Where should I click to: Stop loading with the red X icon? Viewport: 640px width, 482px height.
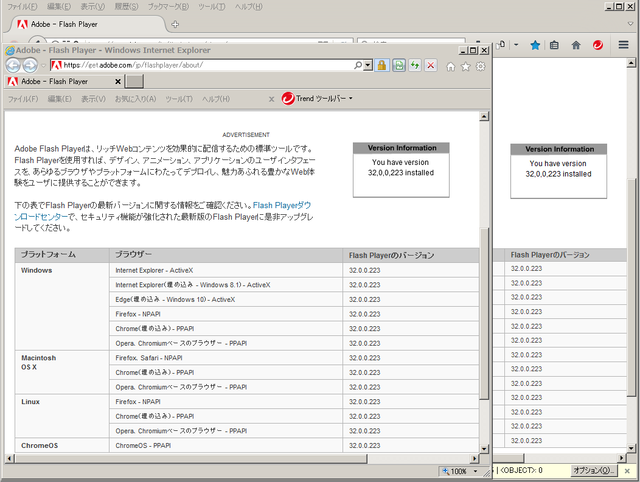click(431, 65)
